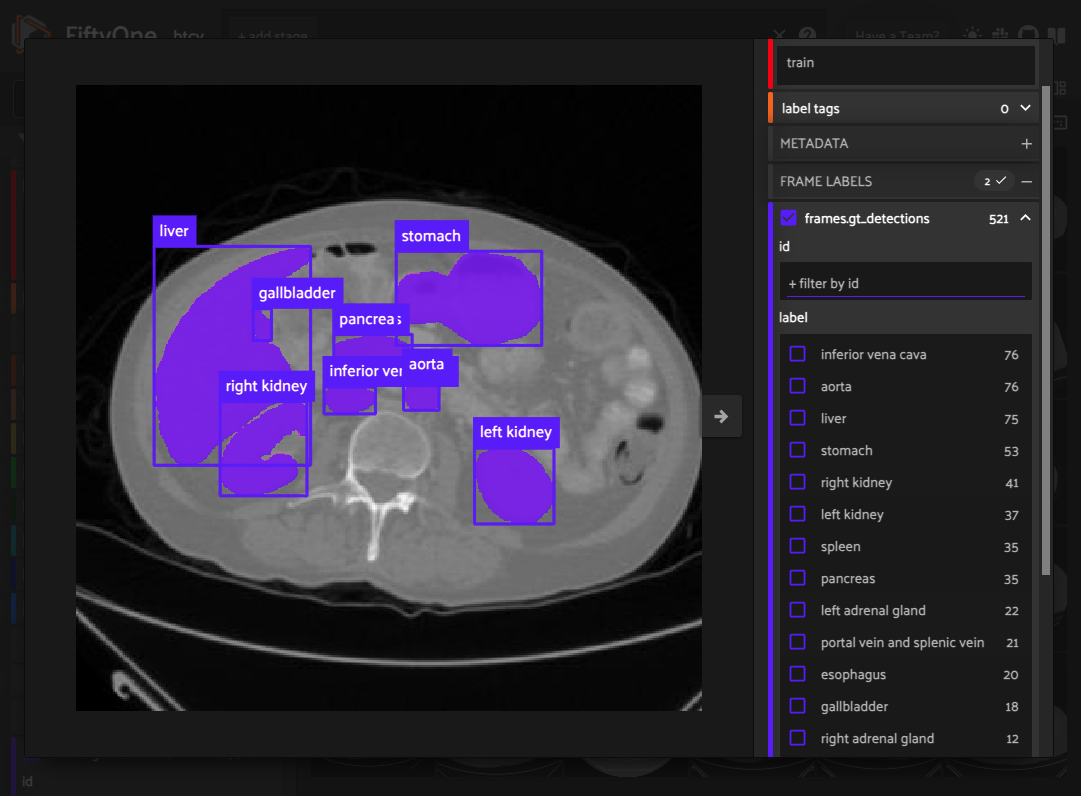Uncheck the frames.gt_detections checkbox
This screenshot has height=796, width=1081.
pos(788,218)
